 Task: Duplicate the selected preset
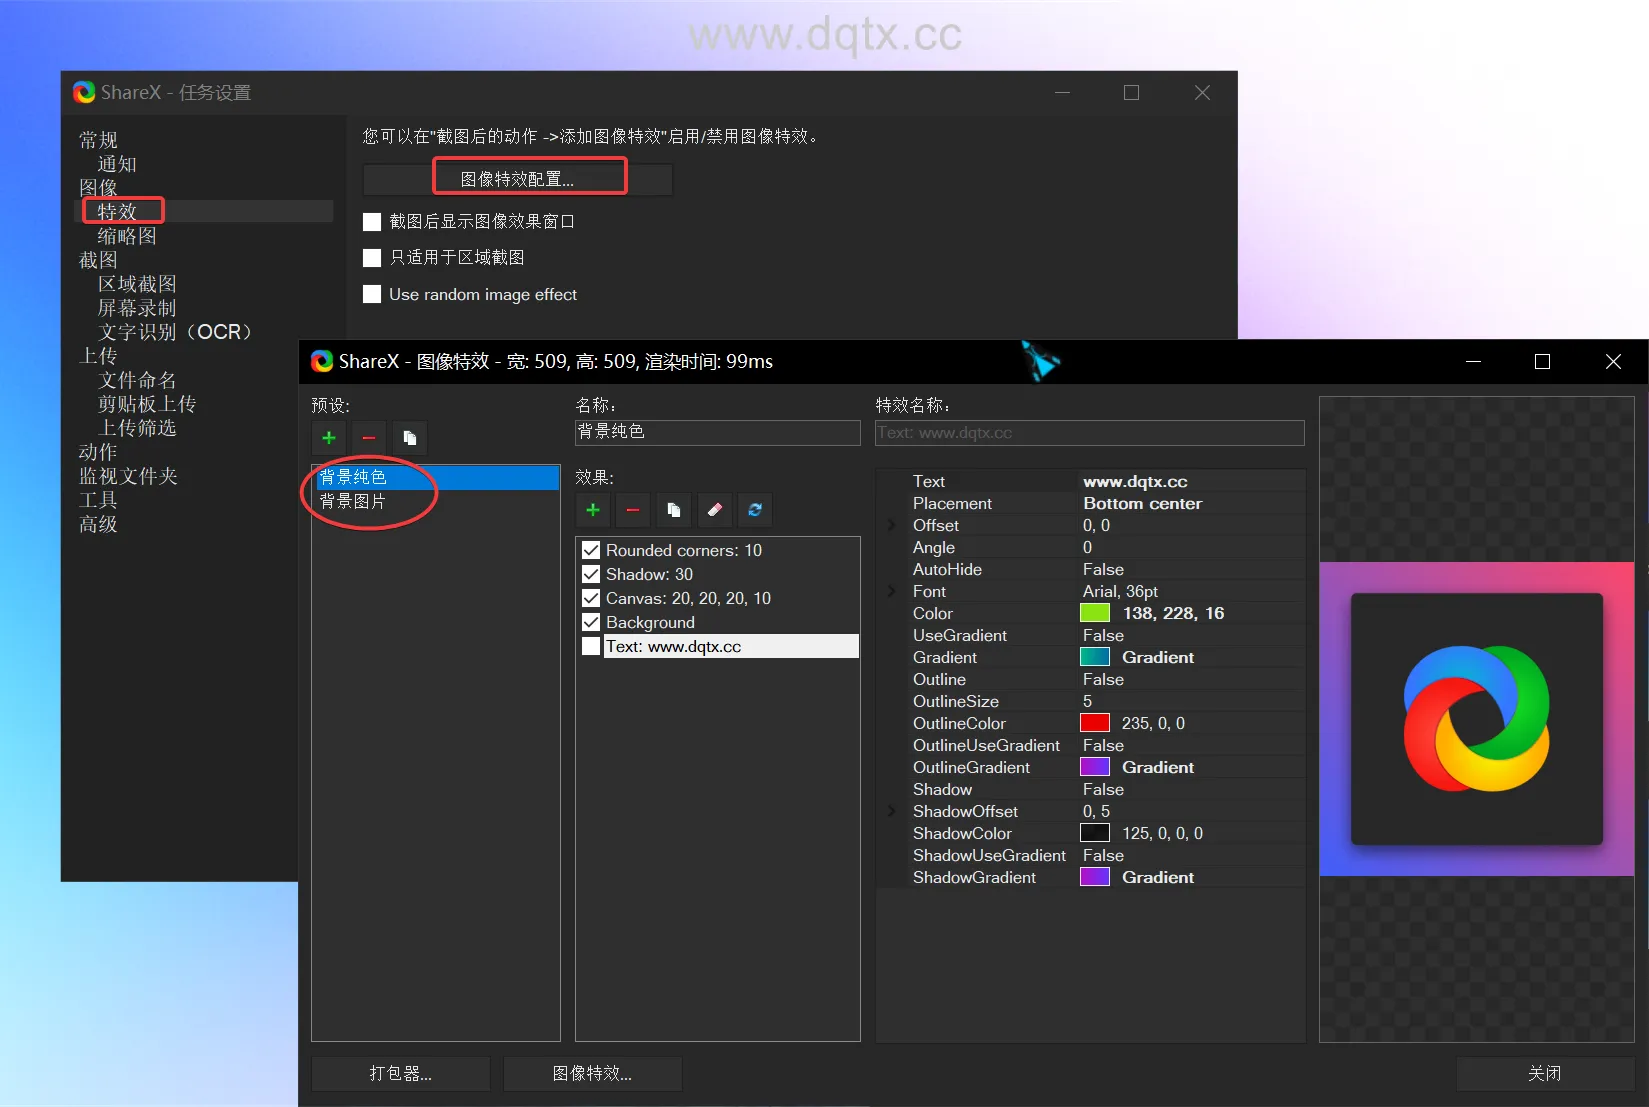click(409, 438)
